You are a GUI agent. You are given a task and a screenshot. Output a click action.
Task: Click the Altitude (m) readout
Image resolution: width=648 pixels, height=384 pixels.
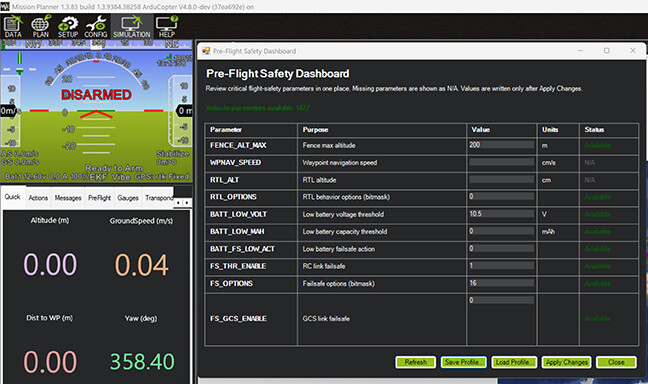coord(50,265)
